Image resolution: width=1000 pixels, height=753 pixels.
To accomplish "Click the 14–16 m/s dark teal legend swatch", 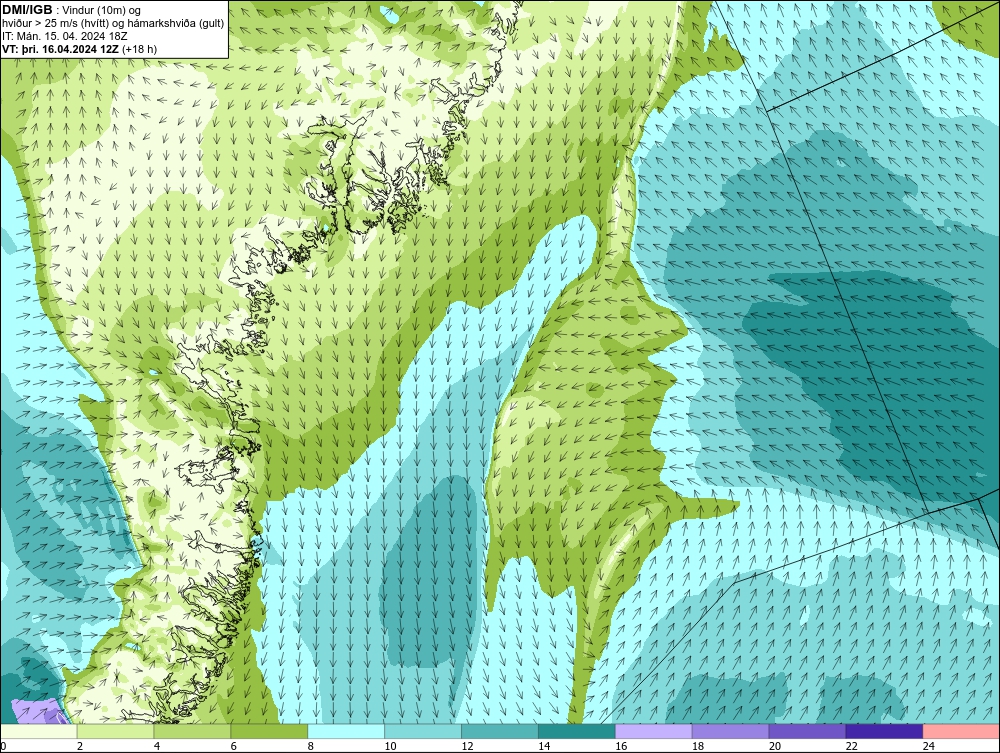I will pyautogui.click(x=577, y=731).
